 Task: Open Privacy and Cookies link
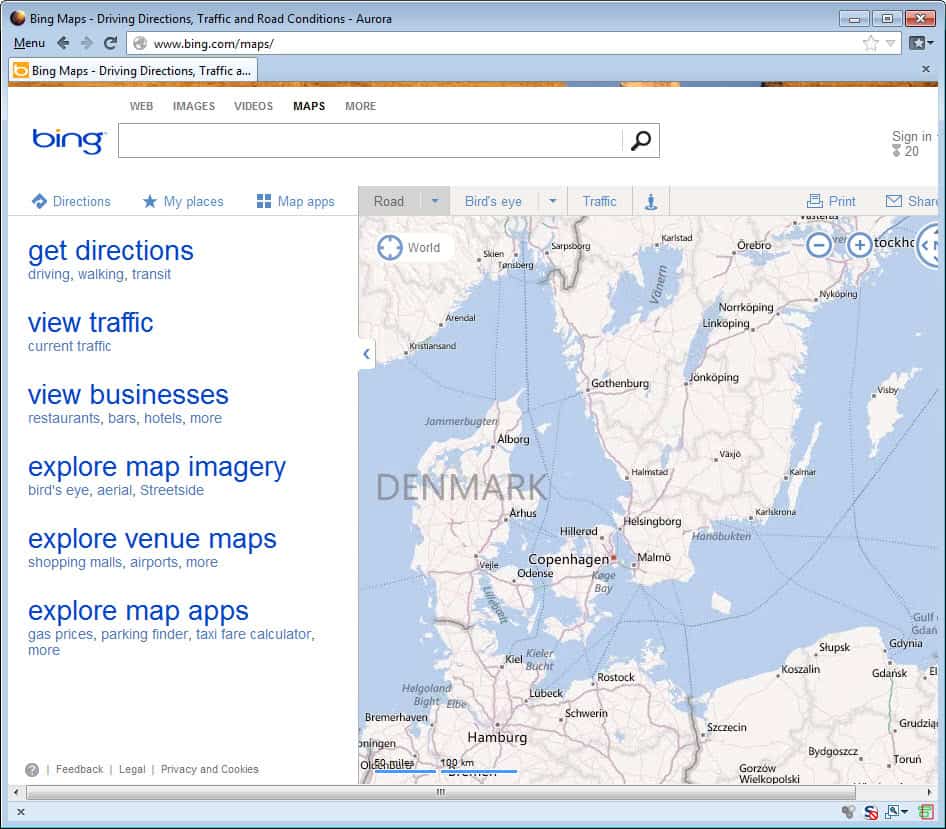click(x=209, y=769)
